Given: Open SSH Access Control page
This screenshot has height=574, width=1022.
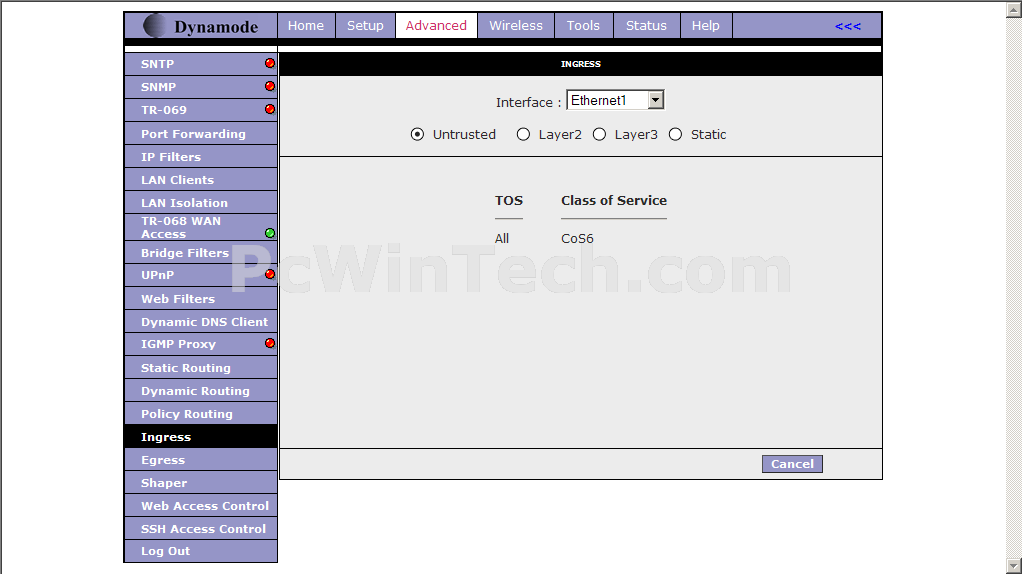Looking at the screenshot, I should [x=200, y=528].
